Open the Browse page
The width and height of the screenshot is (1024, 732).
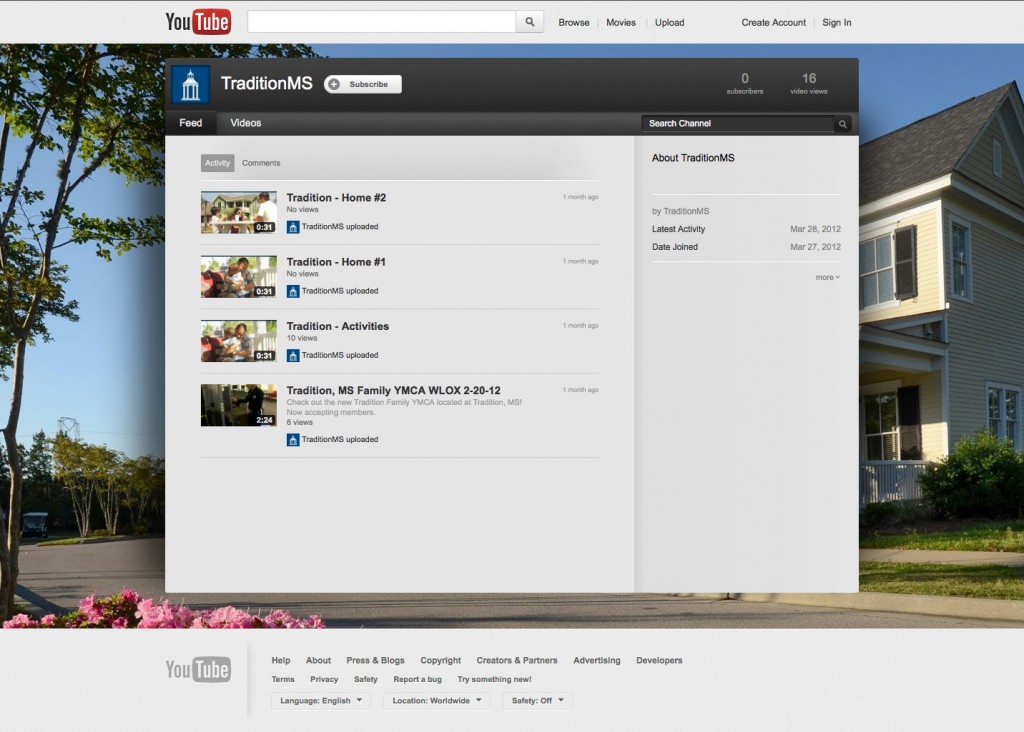point(573,22)
